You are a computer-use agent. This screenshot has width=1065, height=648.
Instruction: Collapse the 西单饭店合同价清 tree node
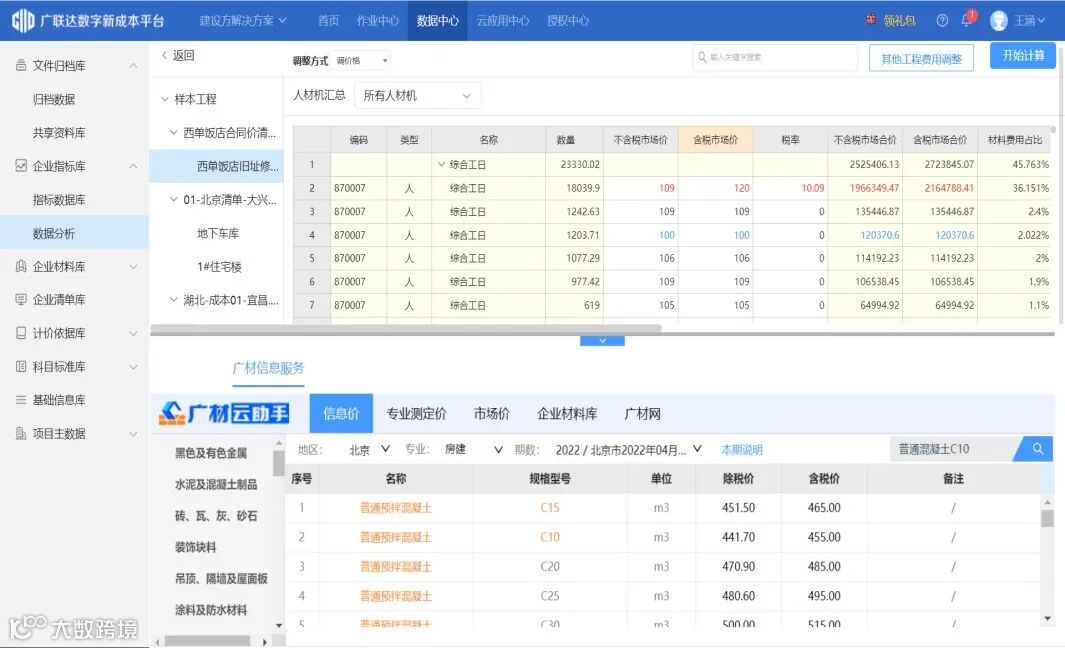[173, 132]
